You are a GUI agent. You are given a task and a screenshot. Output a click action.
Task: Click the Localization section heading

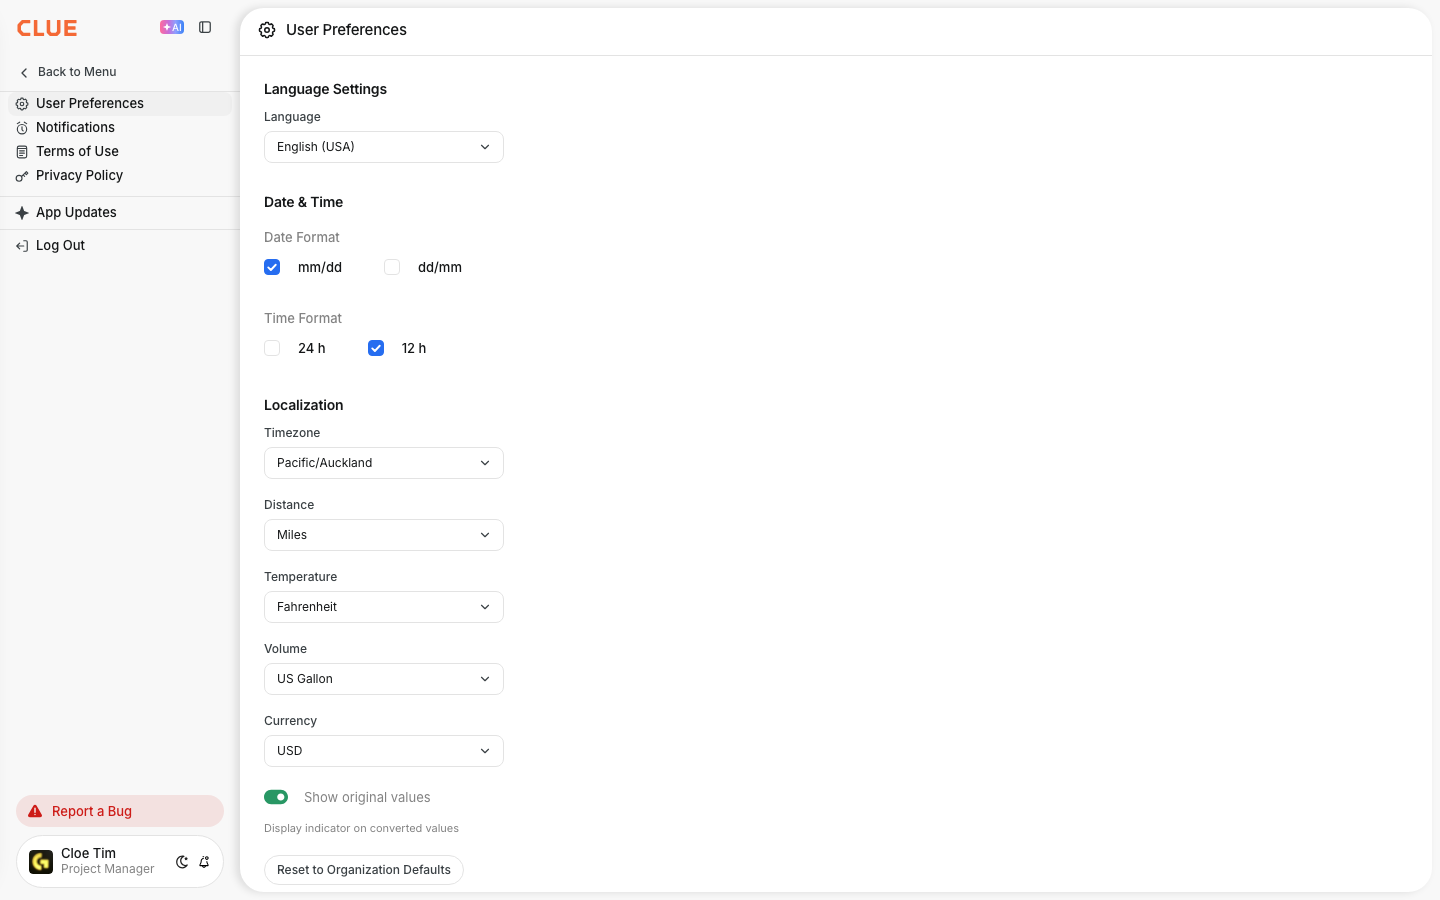pos(304,405)
